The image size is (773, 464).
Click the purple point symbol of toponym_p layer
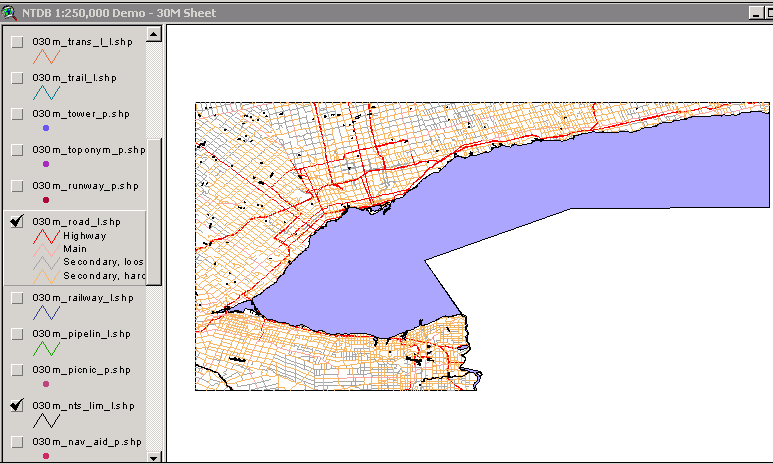[46, 164]
